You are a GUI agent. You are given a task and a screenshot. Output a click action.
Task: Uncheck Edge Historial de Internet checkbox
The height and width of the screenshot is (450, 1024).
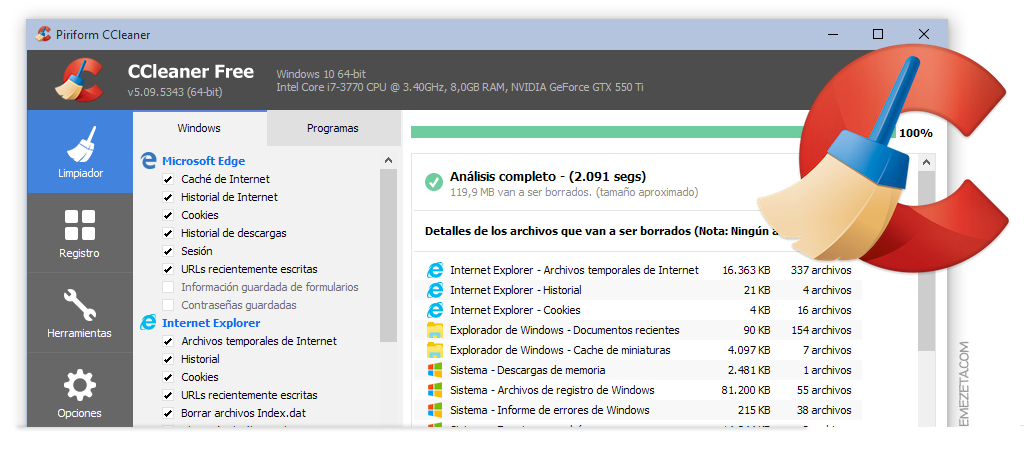(x=168, y=197)
